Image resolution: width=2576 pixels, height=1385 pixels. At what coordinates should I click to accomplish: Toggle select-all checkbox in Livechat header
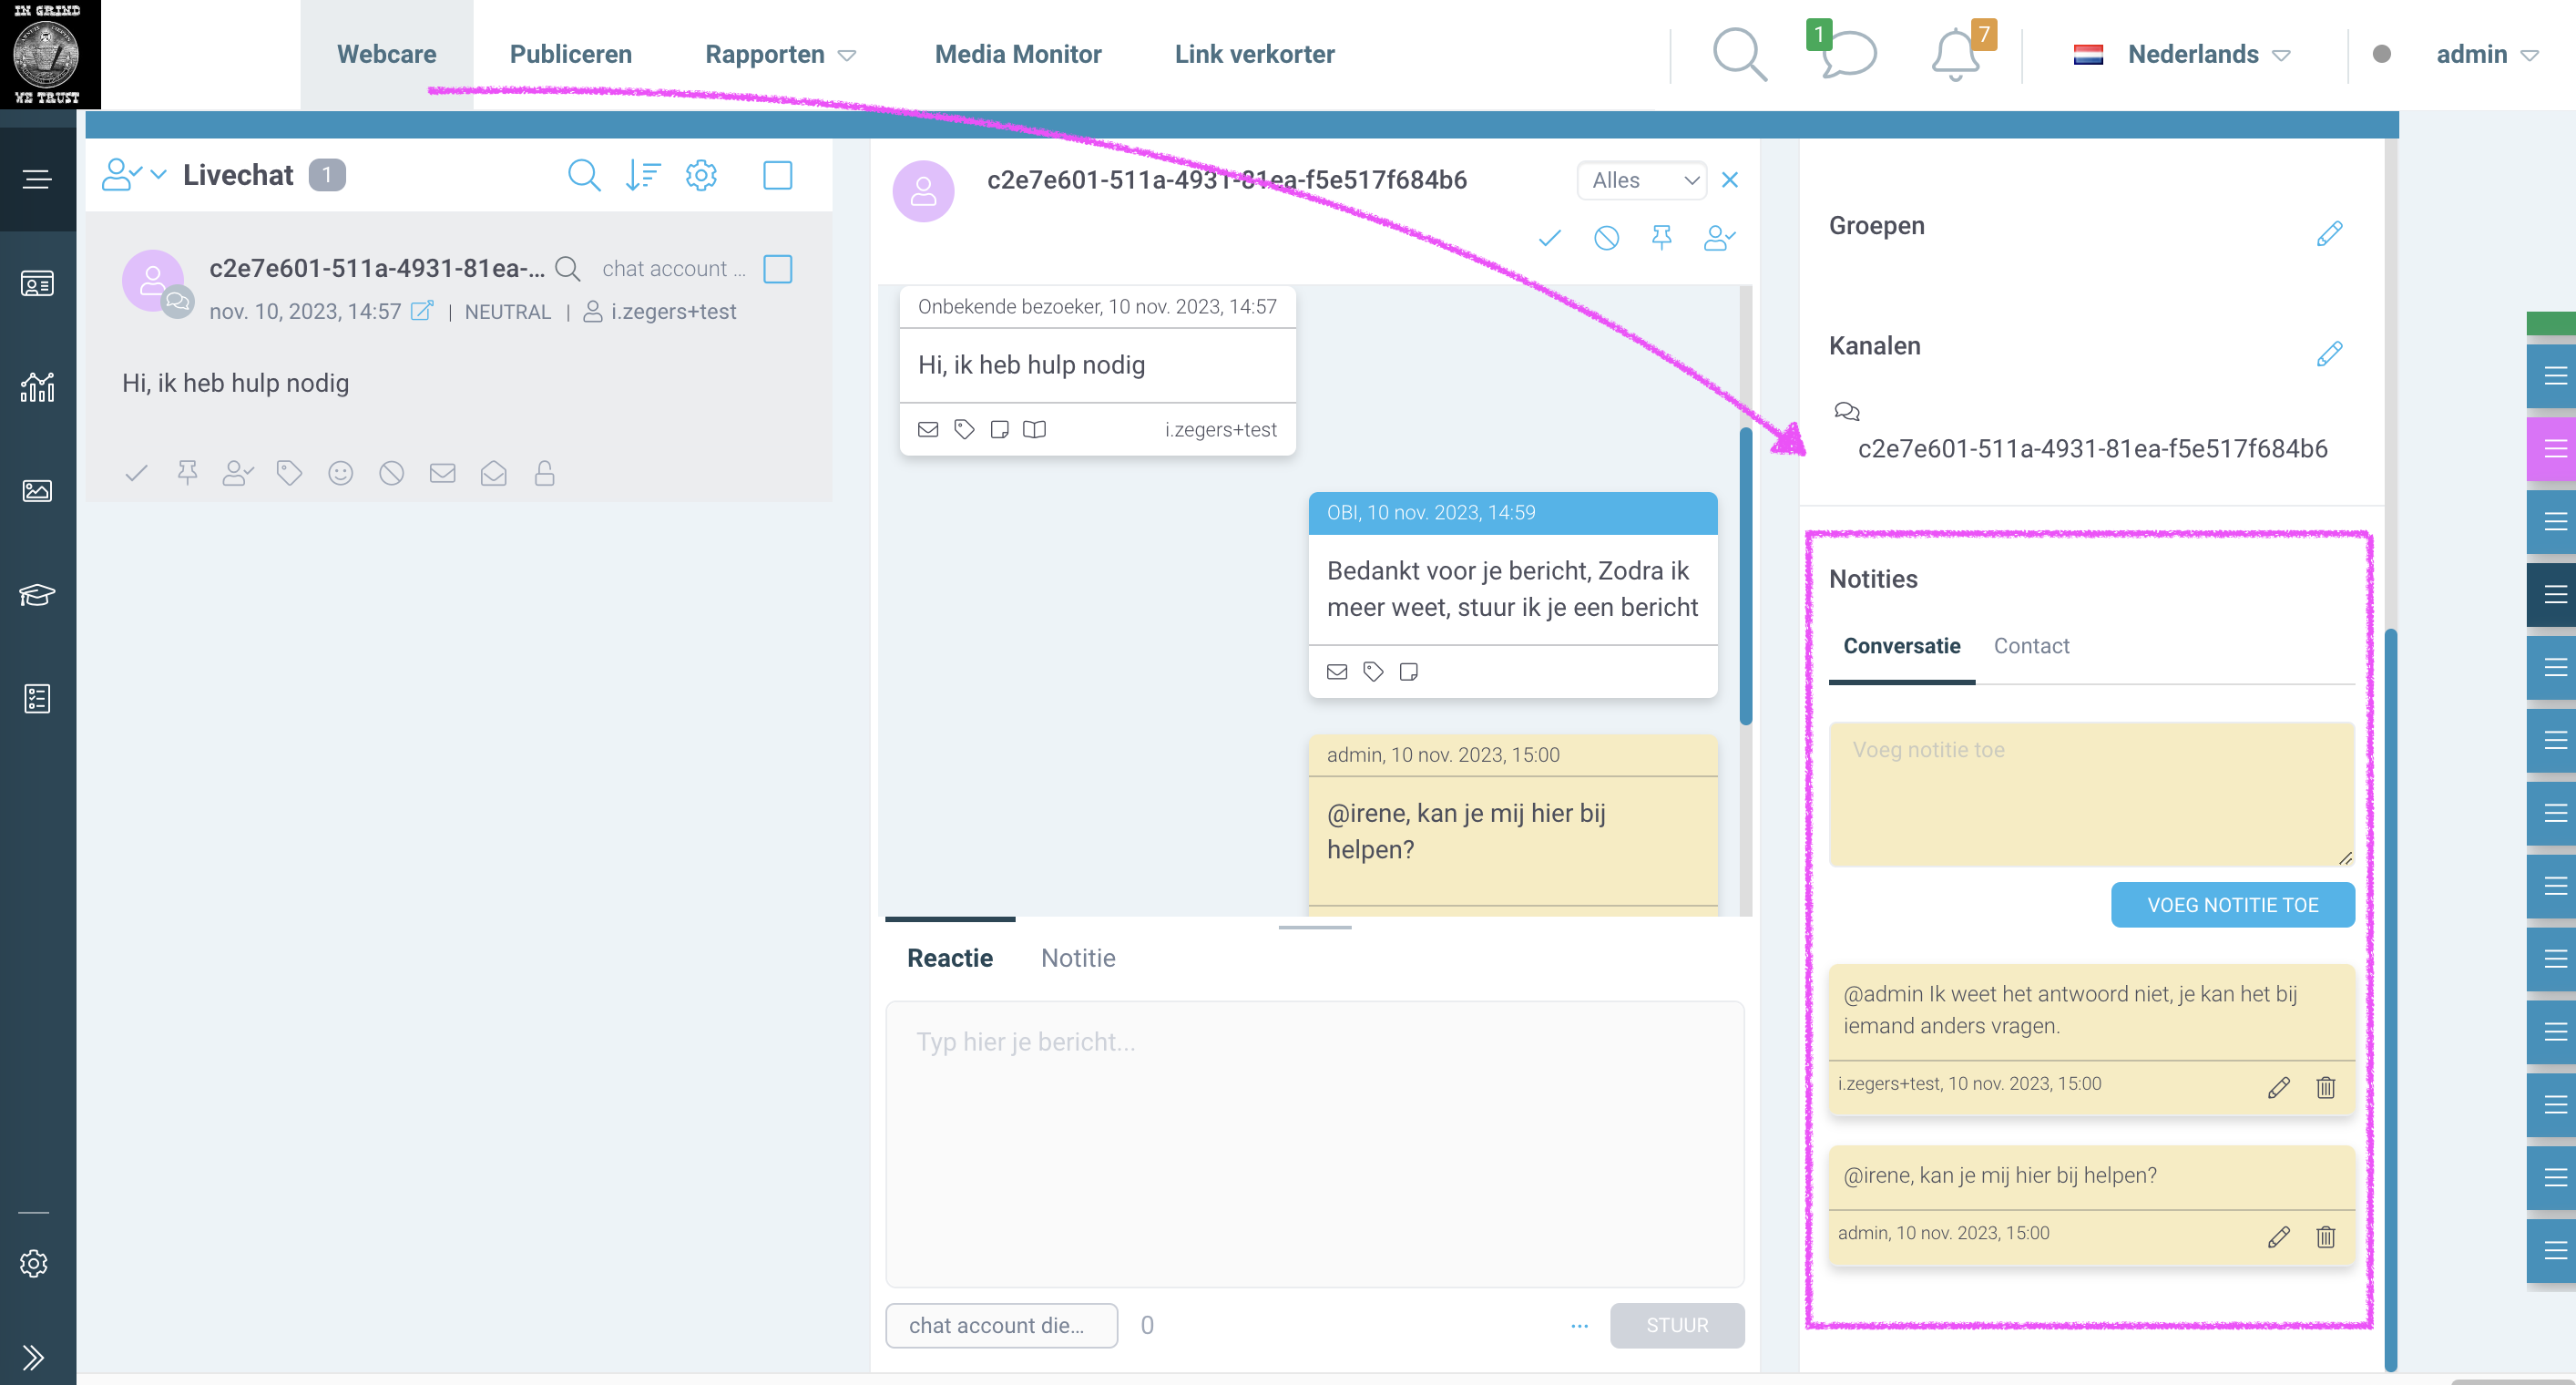click(x=777, y=175)
